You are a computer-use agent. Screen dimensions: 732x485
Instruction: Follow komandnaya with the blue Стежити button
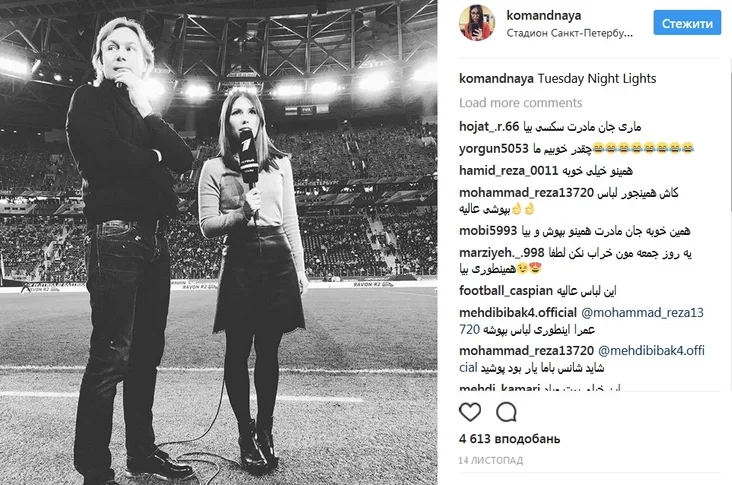pyautogui.click(x=687, y=23)
